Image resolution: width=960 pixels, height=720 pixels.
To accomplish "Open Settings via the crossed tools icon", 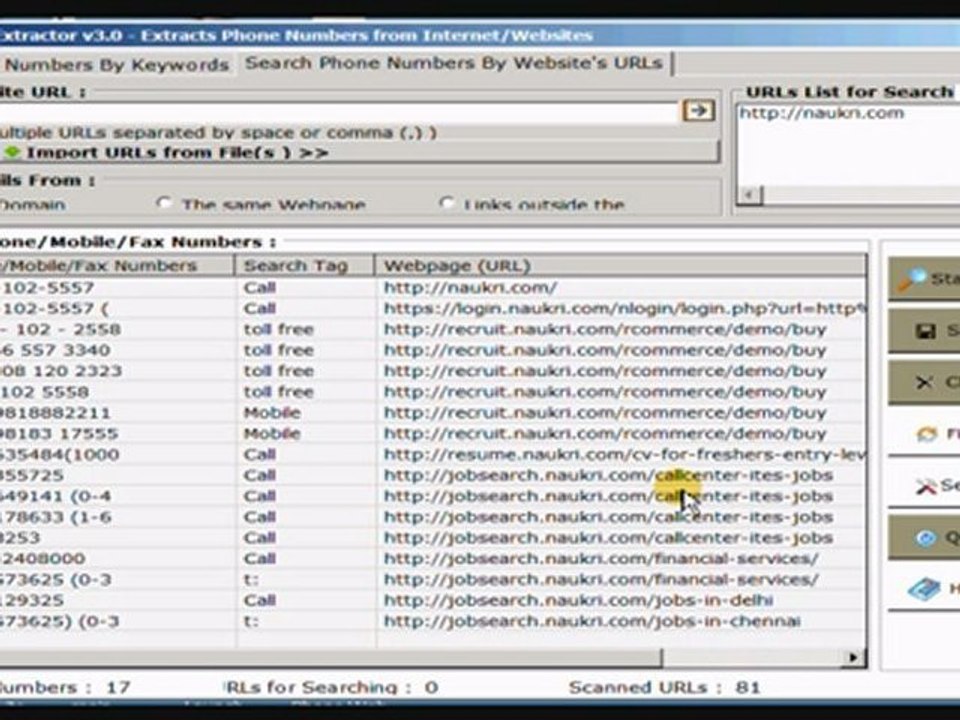I will coord(926,487).
